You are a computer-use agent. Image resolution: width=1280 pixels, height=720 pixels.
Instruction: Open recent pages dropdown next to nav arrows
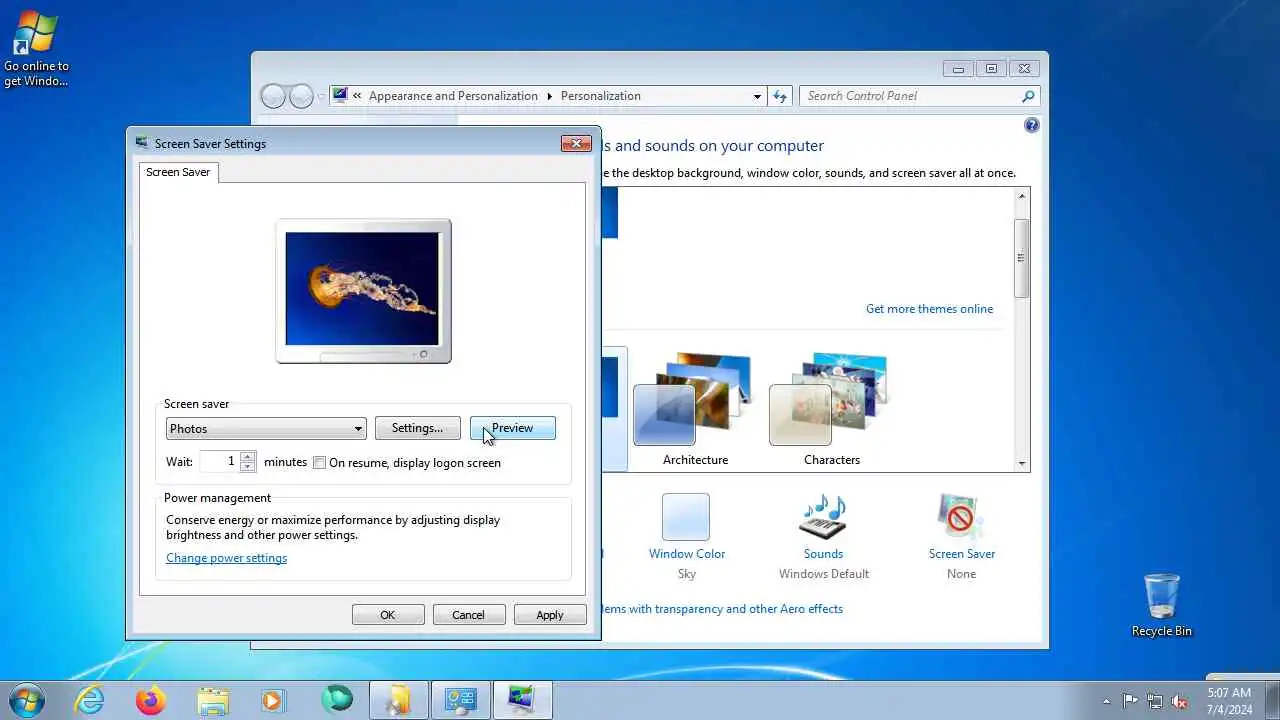click(x=321, y=97)
